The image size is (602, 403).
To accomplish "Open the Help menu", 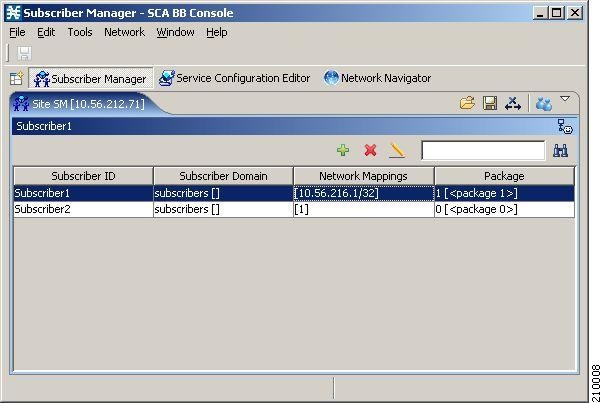I will click(x=217, y=32).
